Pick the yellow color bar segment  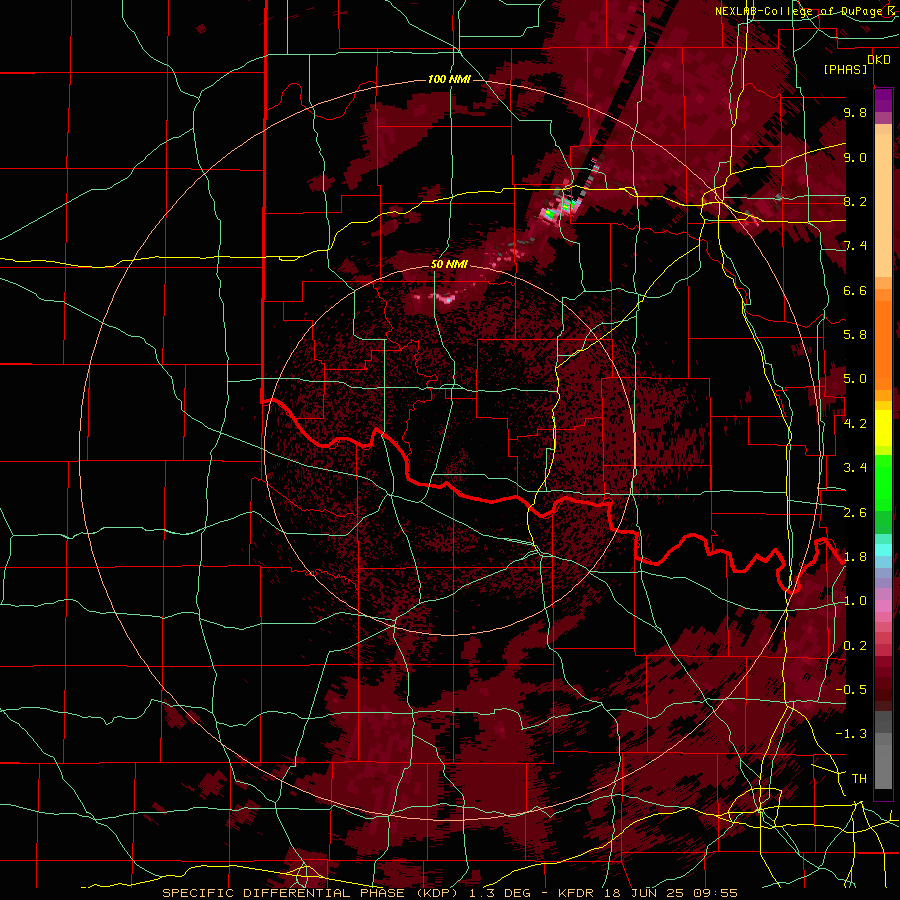click(883, 428)
